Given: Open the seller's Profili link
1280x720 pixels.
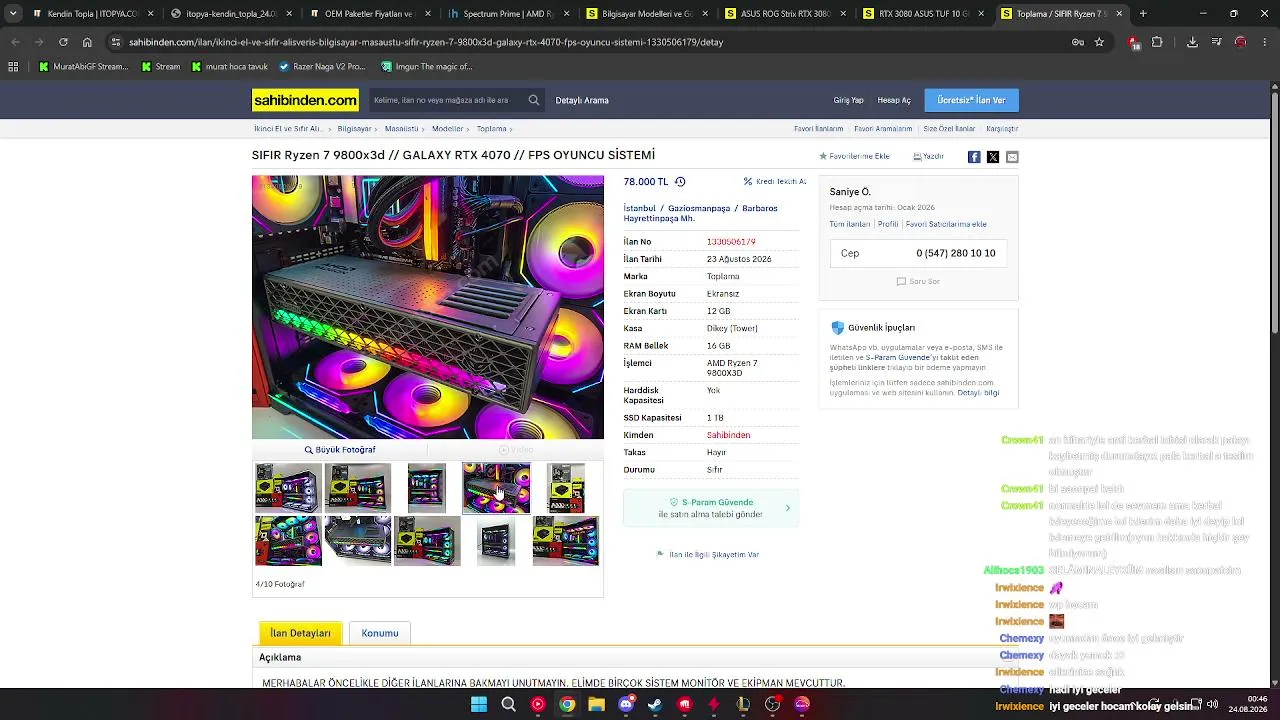Looking at the screenshot, I should (888, 224).
